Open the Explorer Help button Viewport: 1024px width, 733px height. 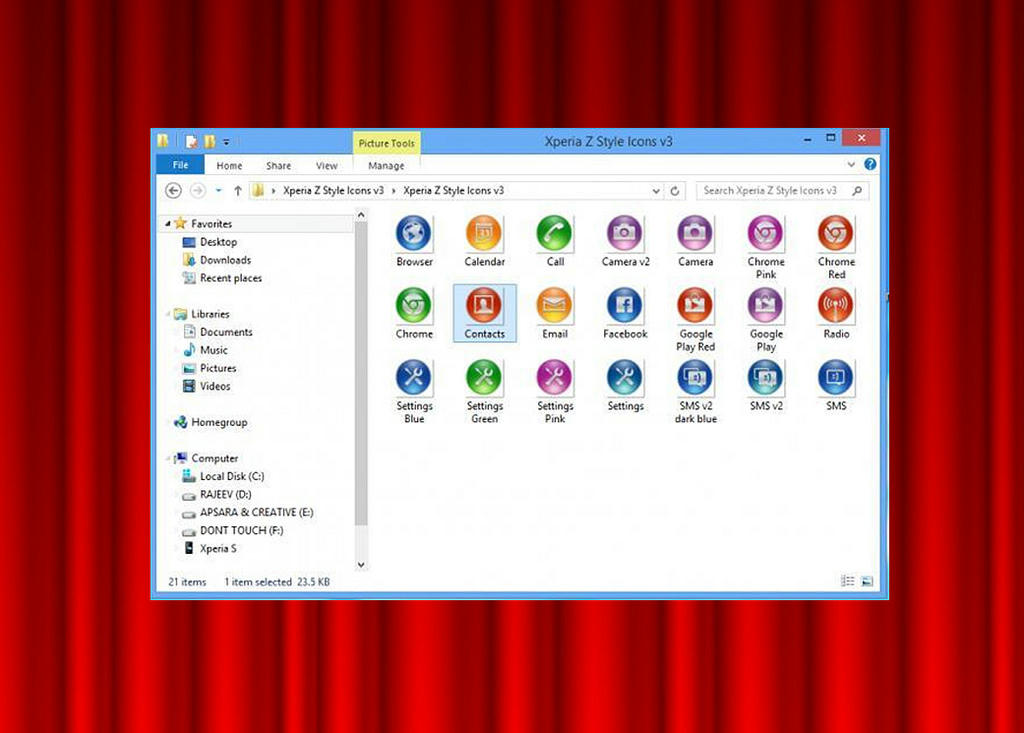[x=870, y=165]
